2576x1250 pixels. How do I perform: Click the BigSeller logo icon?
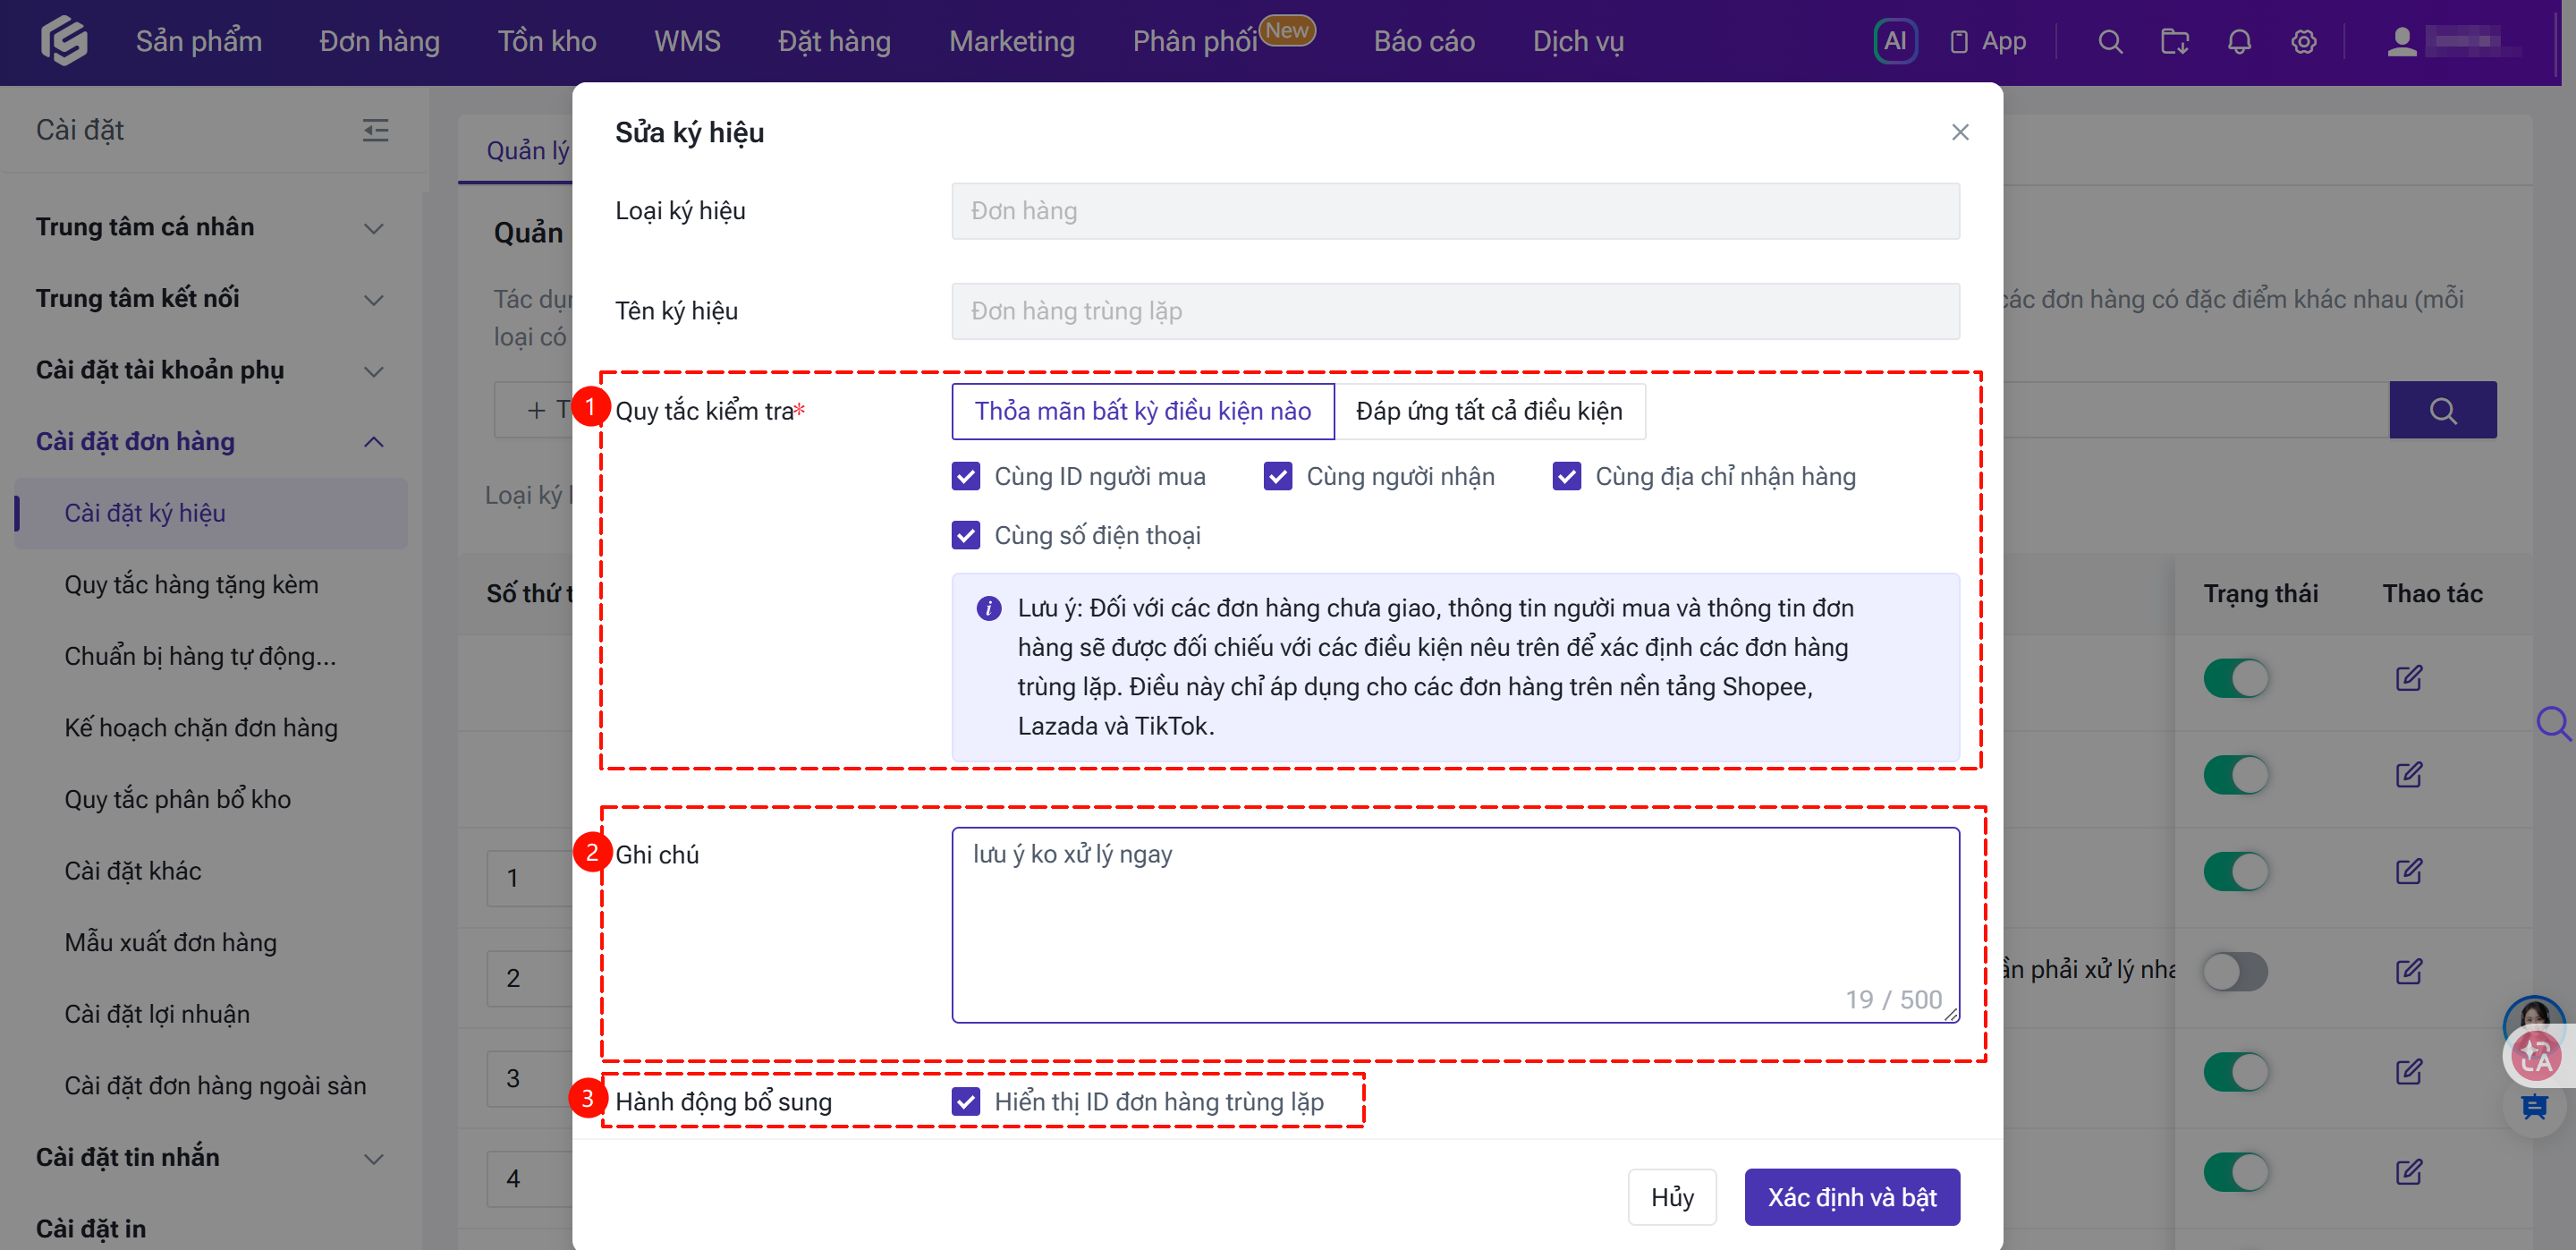[64, 41]
